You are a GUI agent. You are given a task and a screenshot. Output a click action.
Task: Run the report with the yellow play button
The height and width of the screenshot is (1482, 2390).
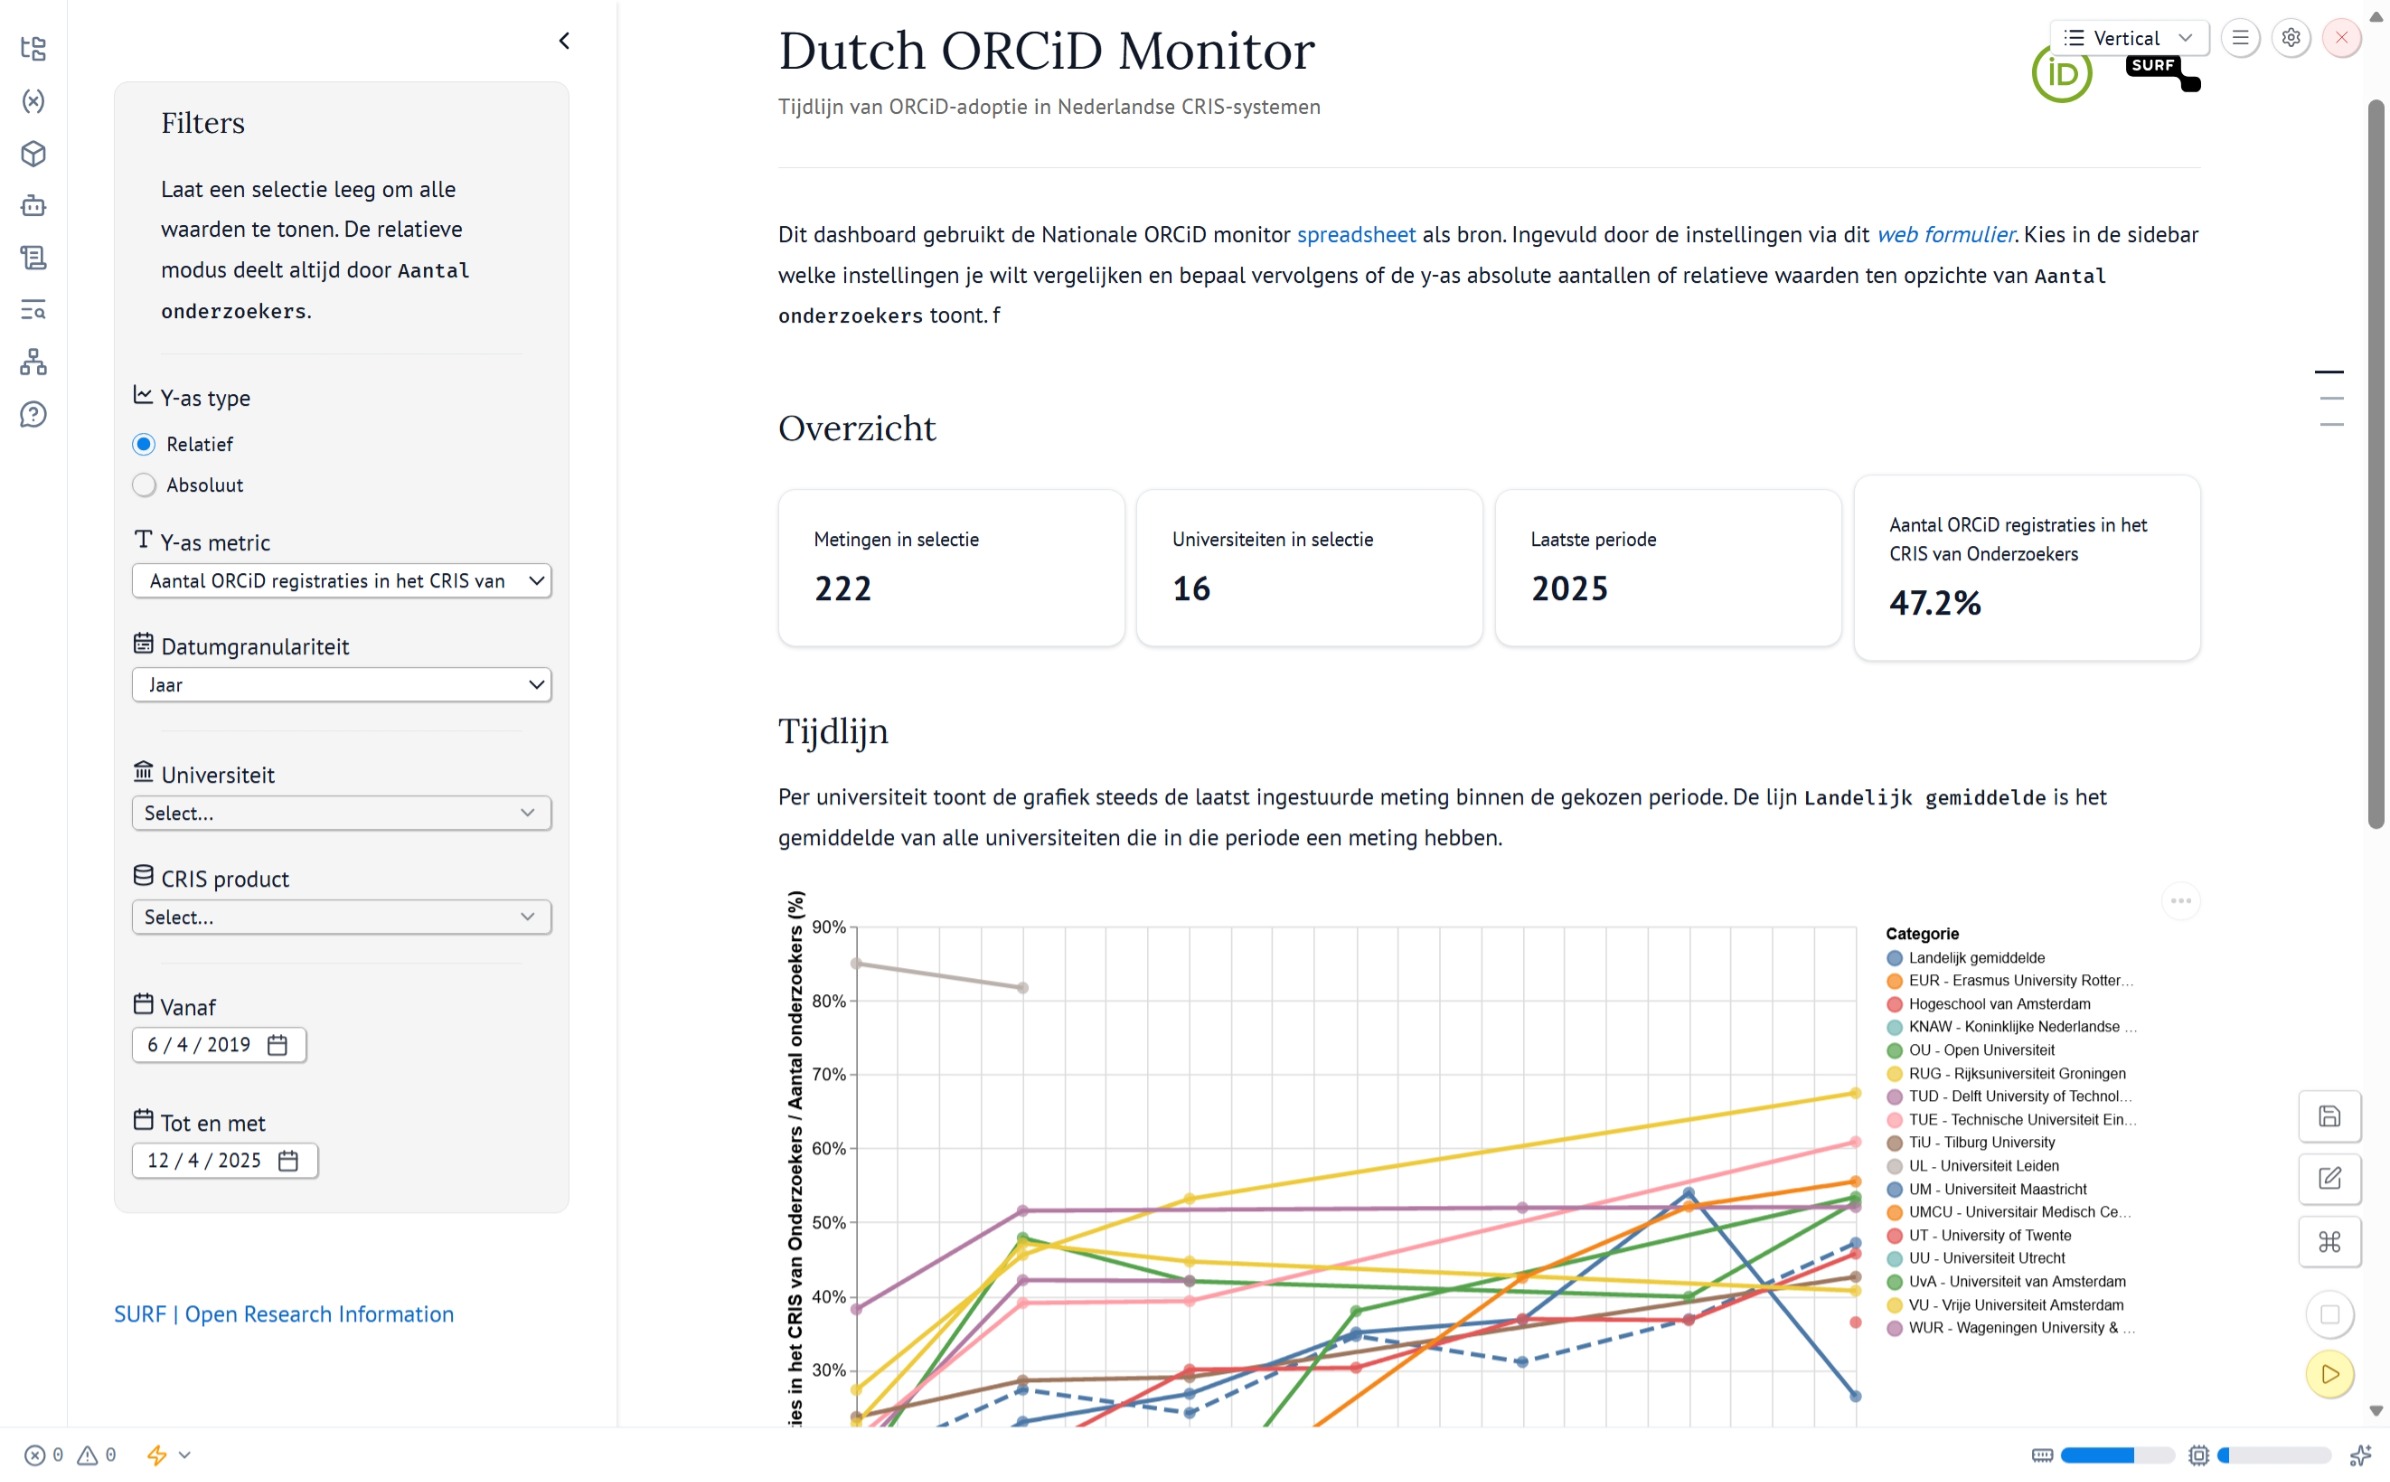click(x=2330, y=1373)
